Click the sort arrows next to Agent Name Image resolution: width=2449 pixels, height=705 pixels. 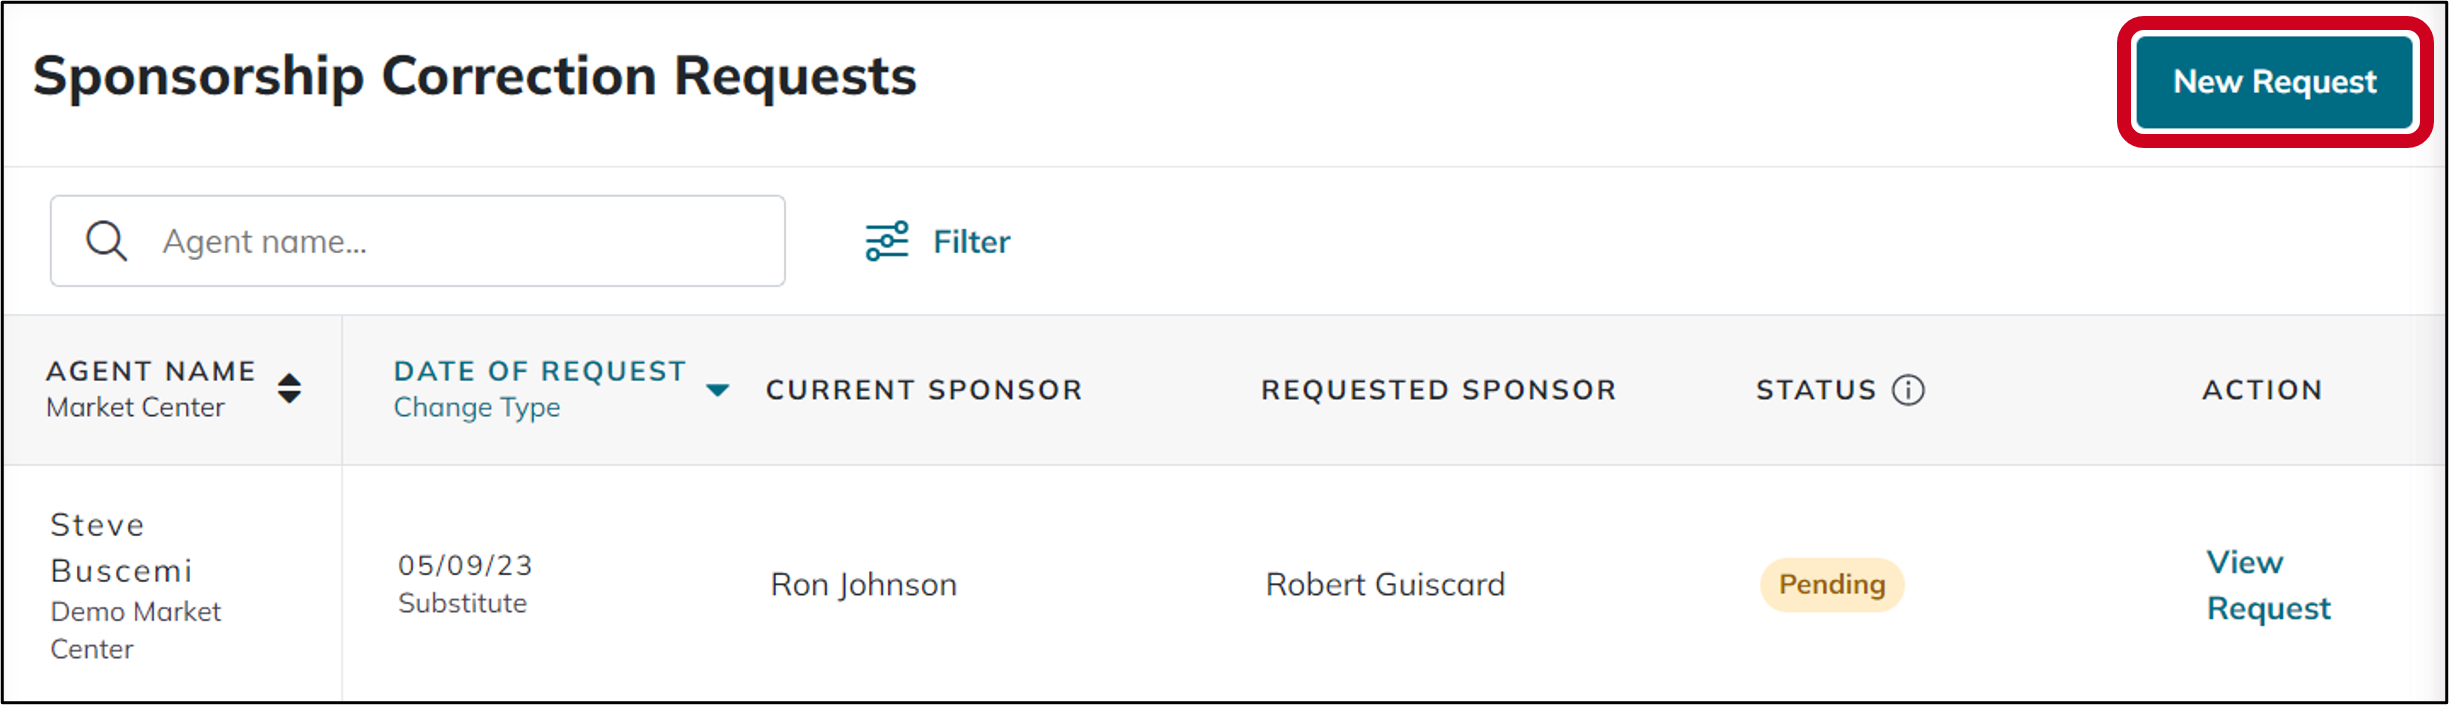[288, 390]
